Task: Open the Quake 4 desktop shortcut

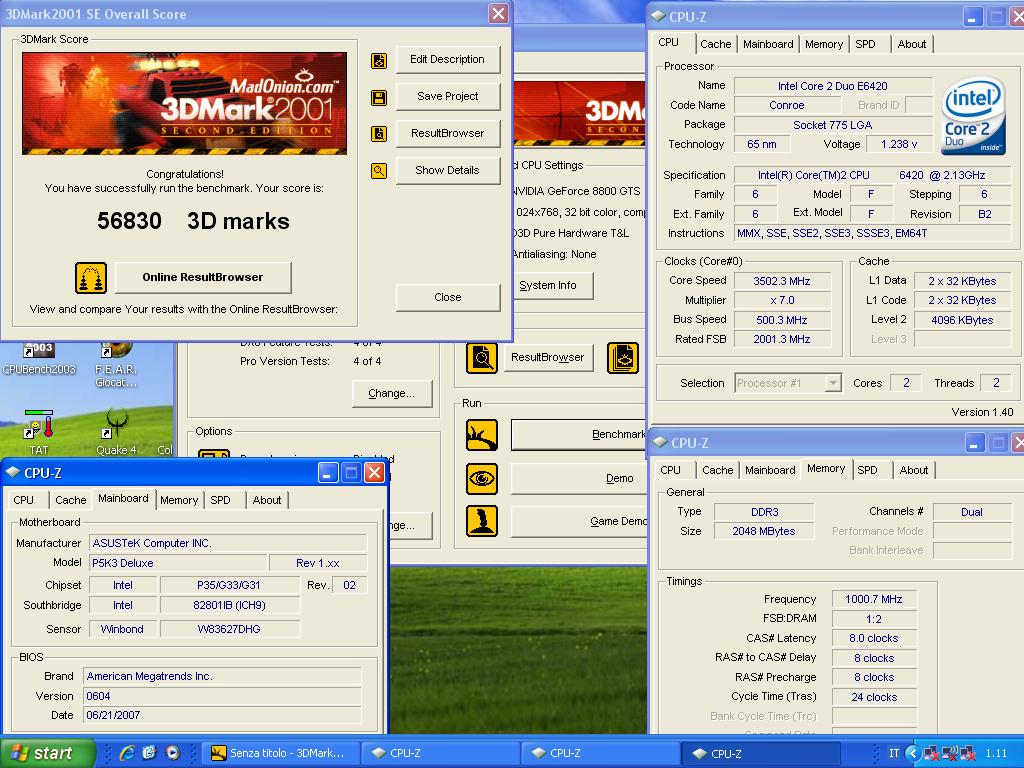Action: 116,431
